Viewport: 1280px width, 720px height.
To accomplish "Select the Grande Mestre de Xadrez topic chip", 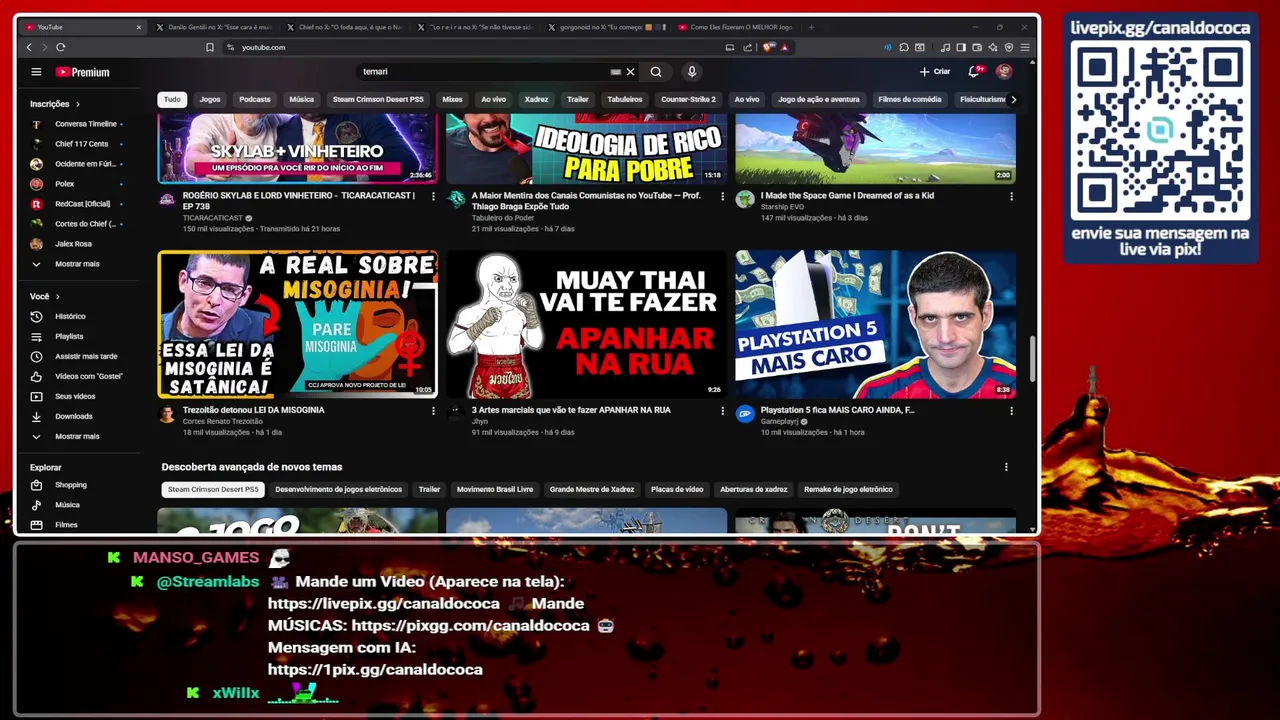I will click(592, 489).
